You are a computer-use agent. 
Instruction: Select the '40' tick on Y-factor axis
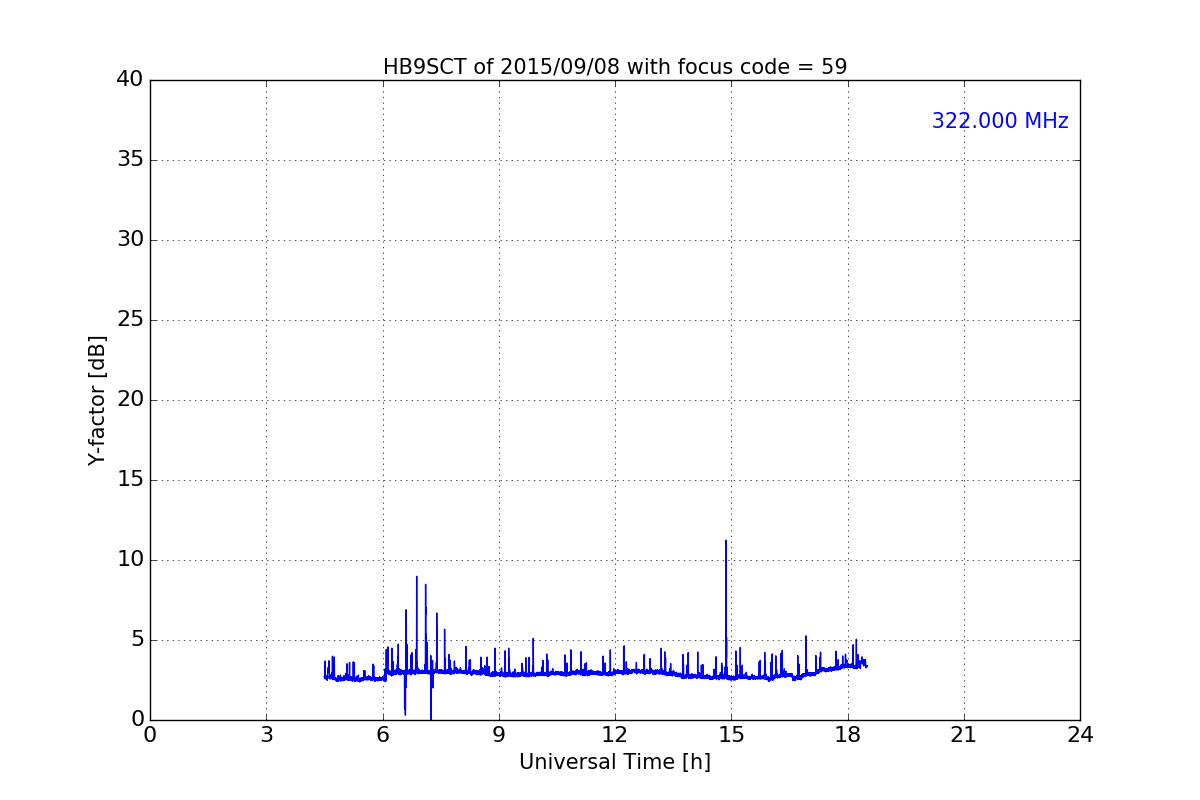pos(130,80)
